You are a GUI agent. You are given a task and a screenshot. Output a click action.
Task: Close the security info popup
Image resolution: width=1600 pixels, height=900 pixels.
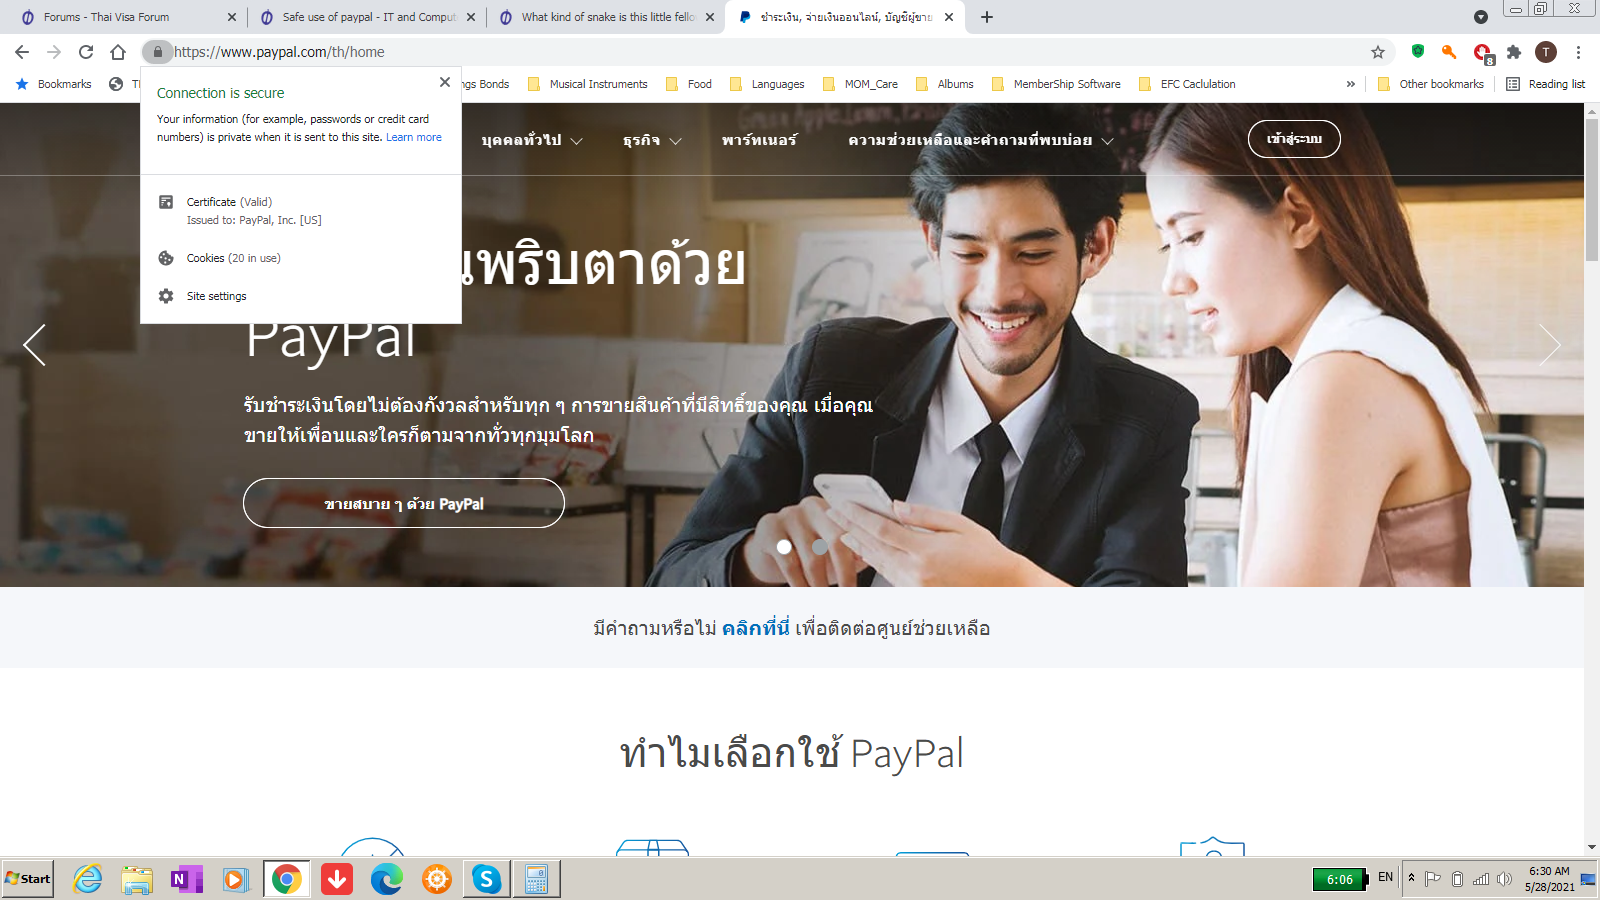coord(445,82)
